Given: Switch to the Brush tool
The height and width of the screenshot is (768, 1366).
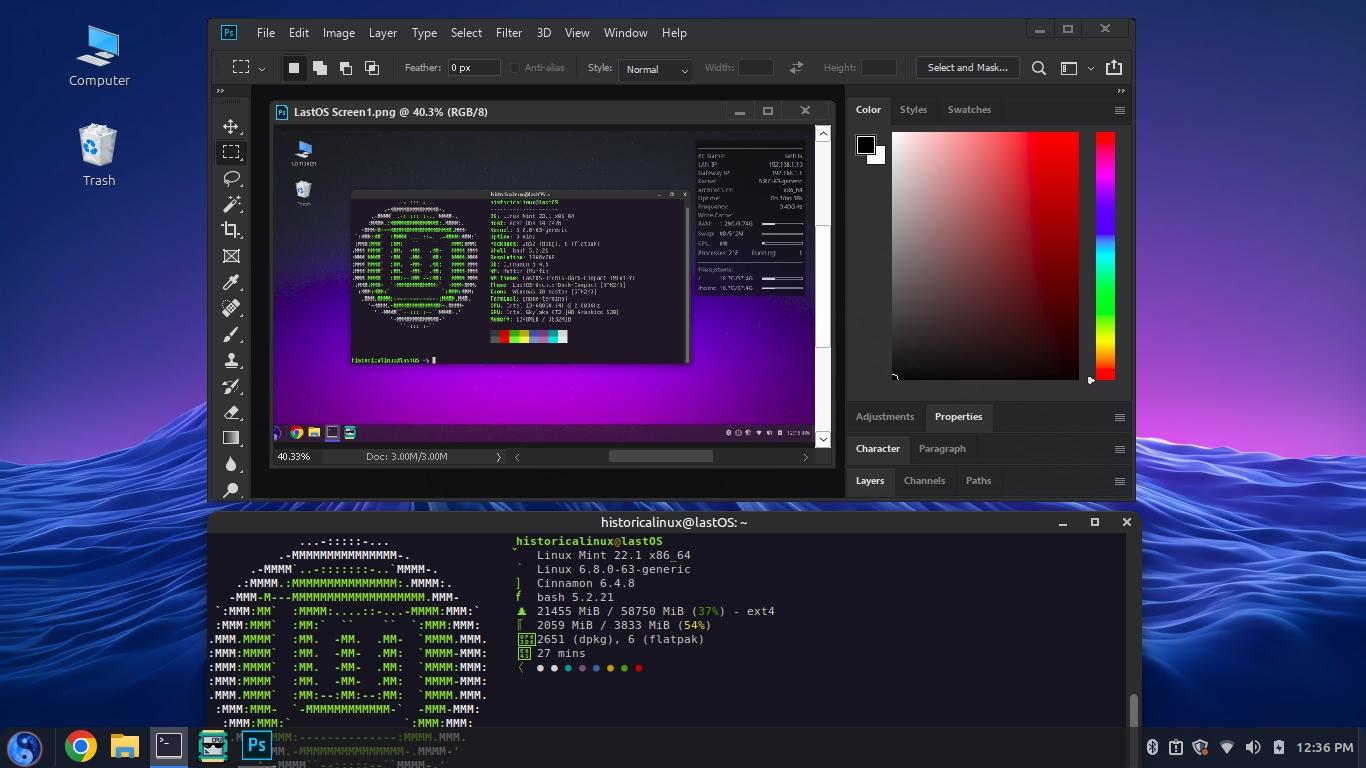Looking at the screenshot, I should coord(231,334).
